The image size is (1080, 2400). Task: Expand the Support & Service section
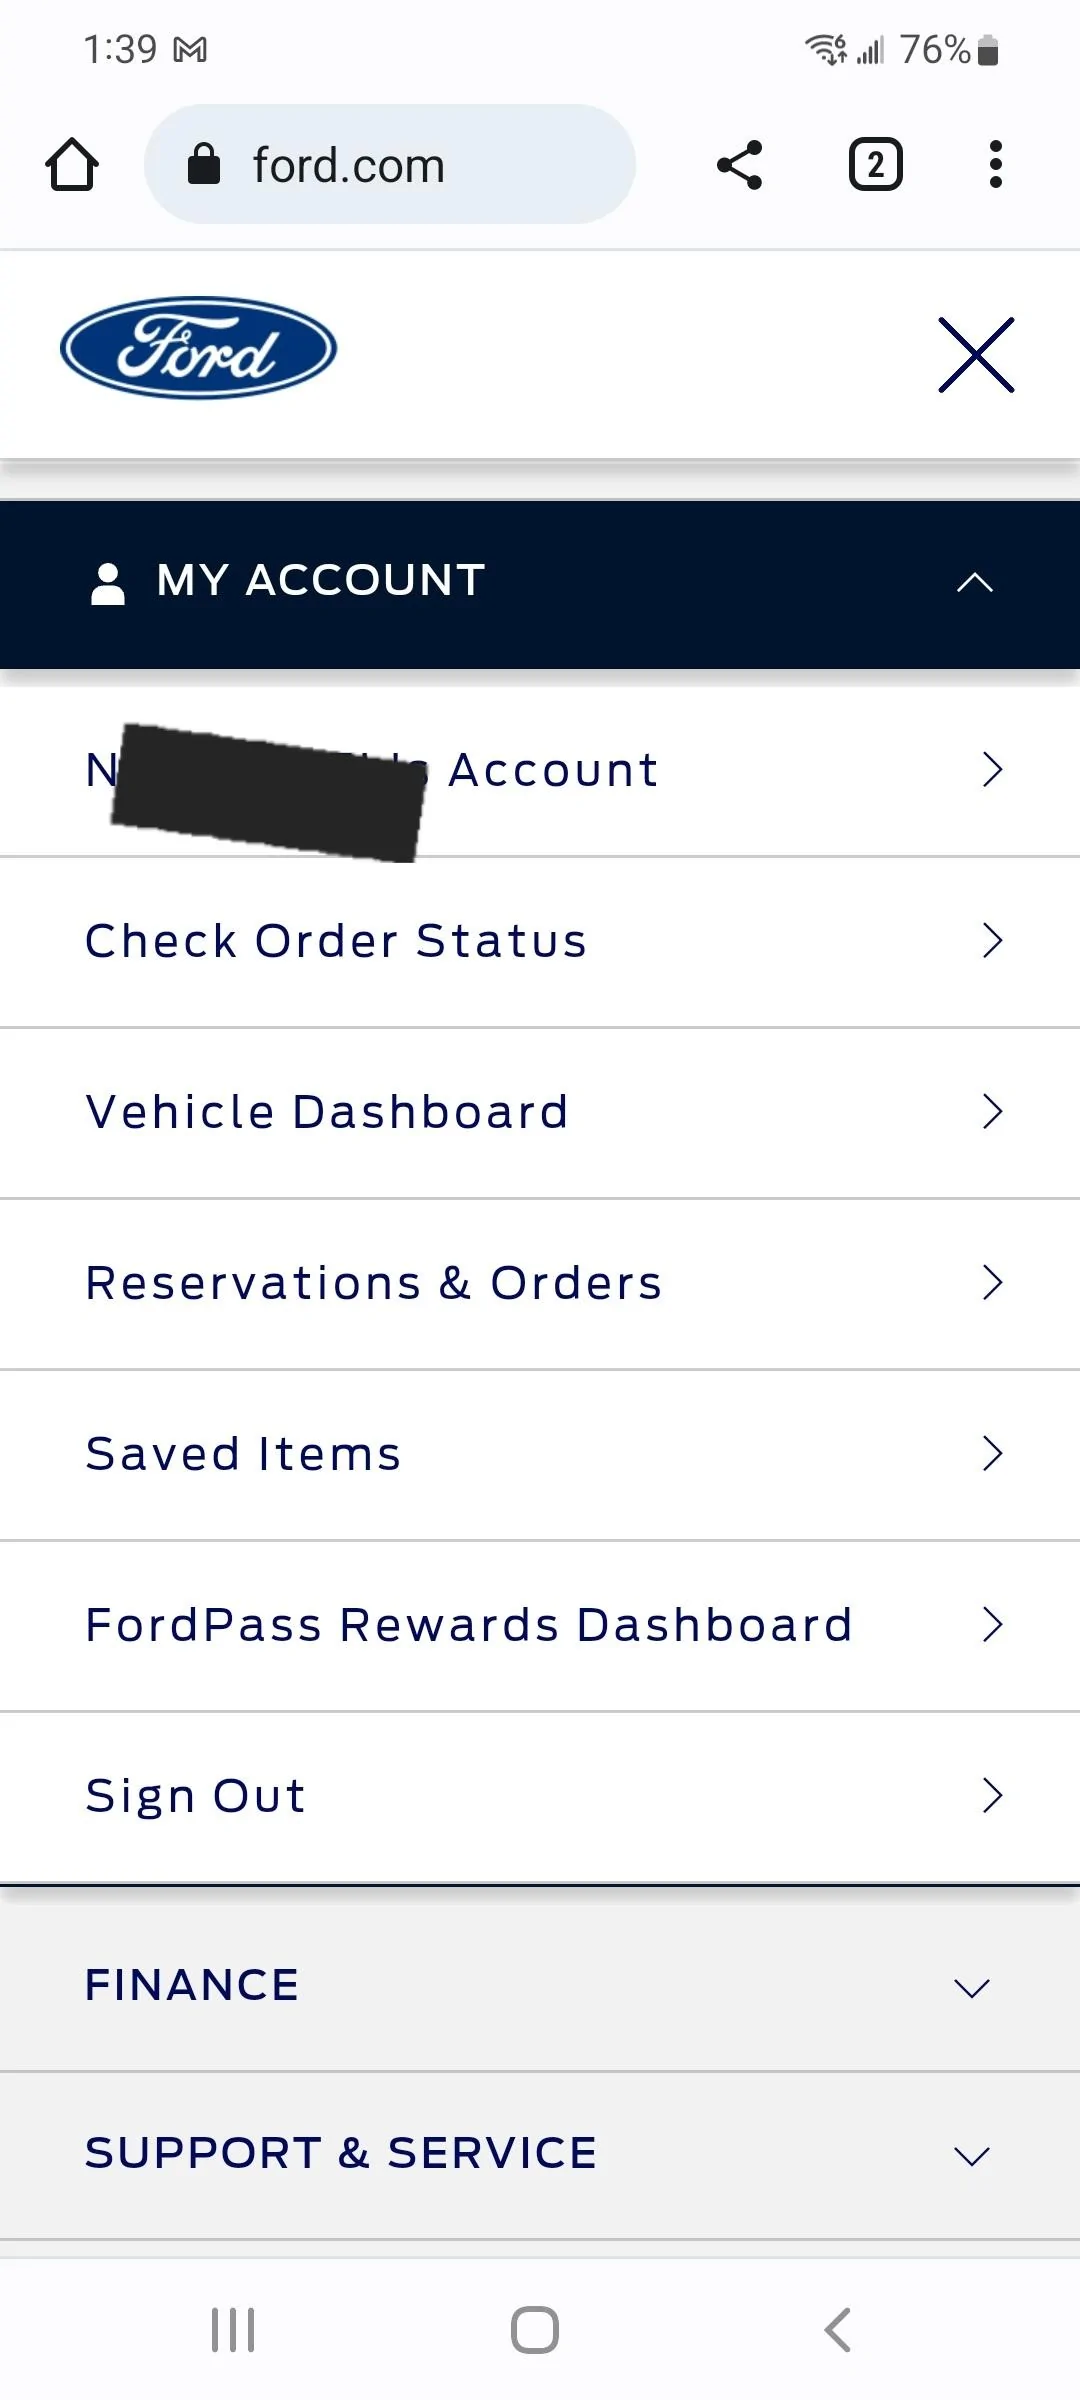540,2155
